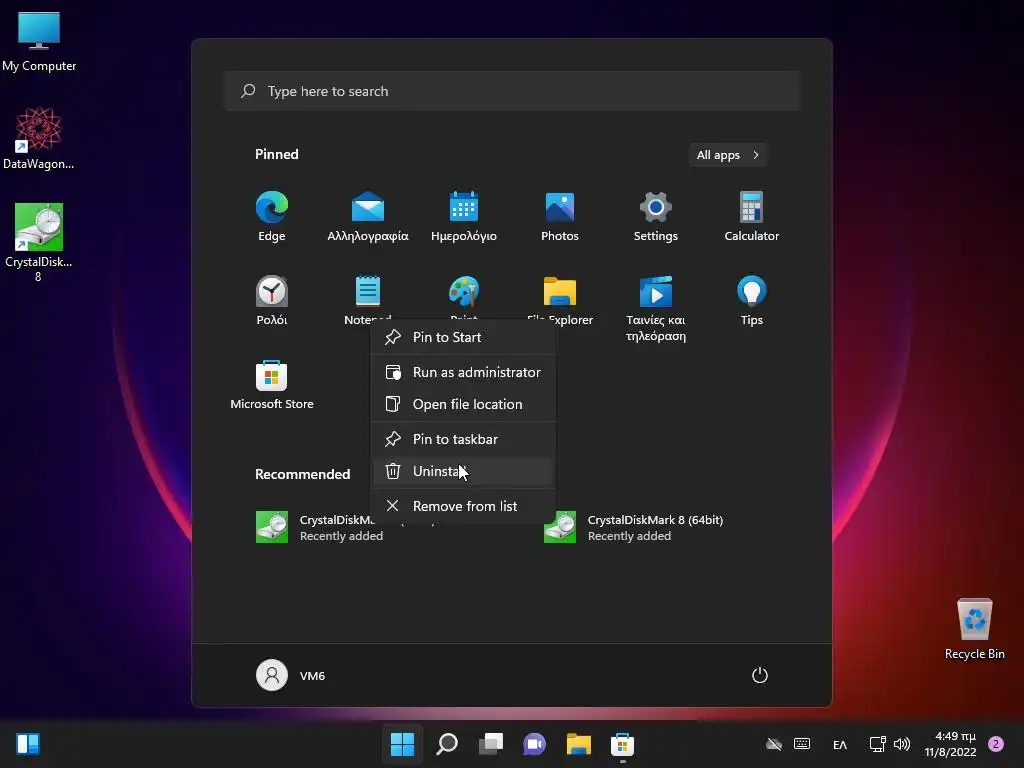Screen dimensions: 1024x768
Task: Click the OneDrive cloud tray icon
Action: tap(774, 744)
